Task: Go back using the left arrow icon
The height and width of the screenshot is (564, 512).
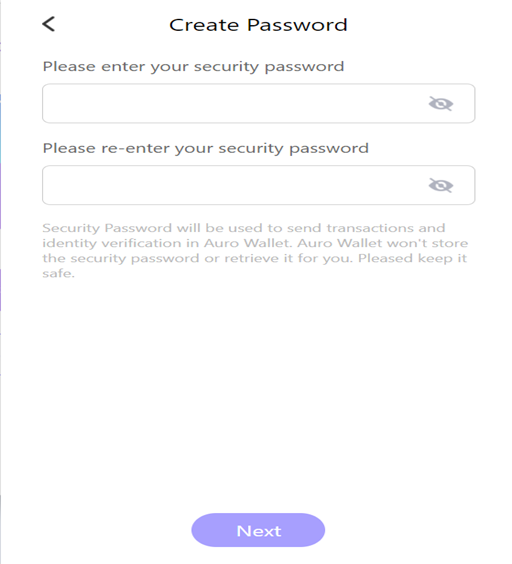Action: [49, 24]
